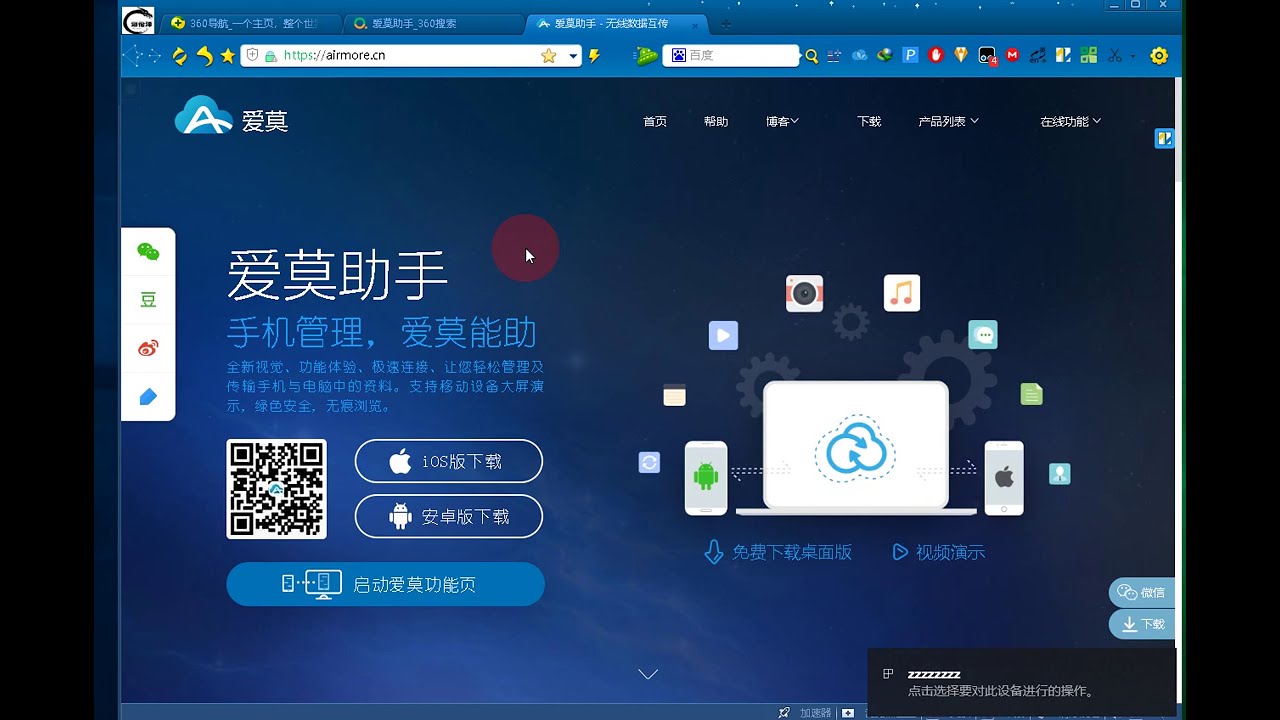Open the address bar history dropdown arrow
1280x720 pixels.
click(x=573, y=56)
